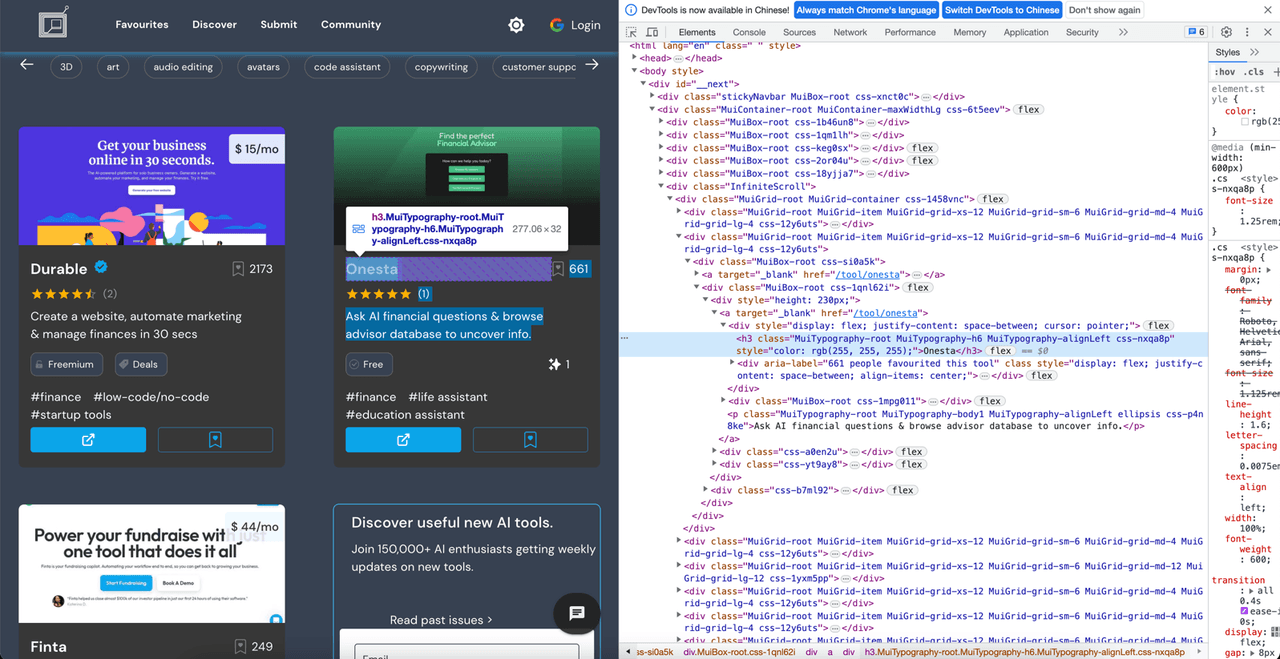Select the copywriting category chip
The height and width of the screenshot is (659, 1280).
(441, 67)
